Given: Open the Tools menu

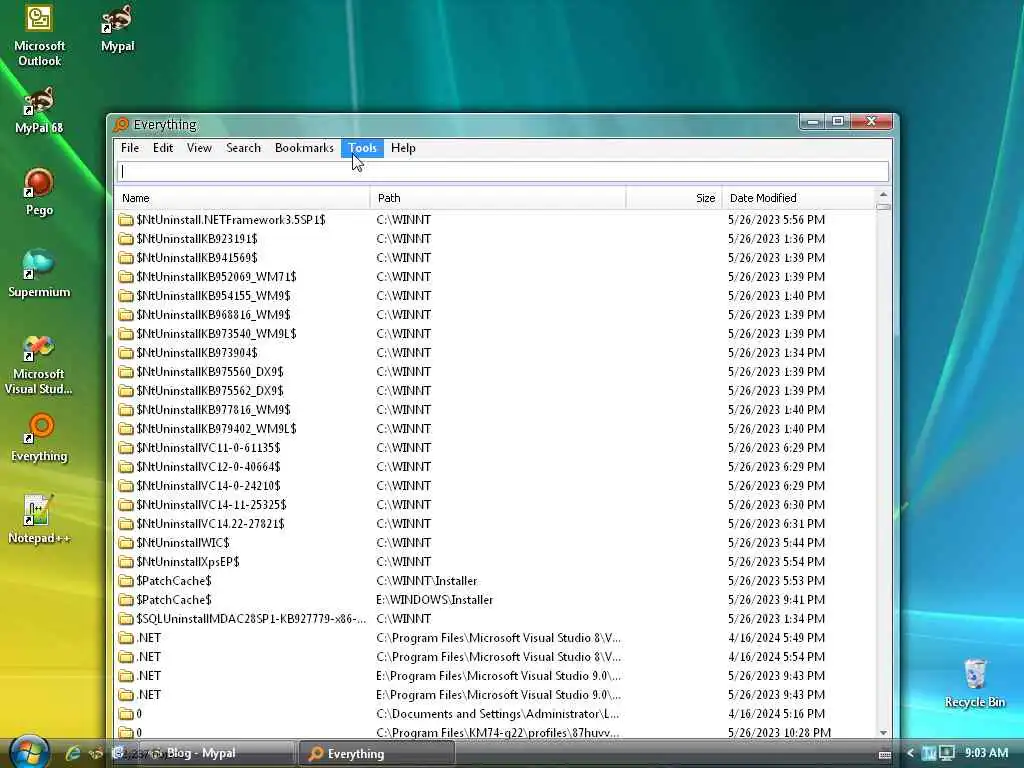Looking at the screenshot, I should coord(362,148).
